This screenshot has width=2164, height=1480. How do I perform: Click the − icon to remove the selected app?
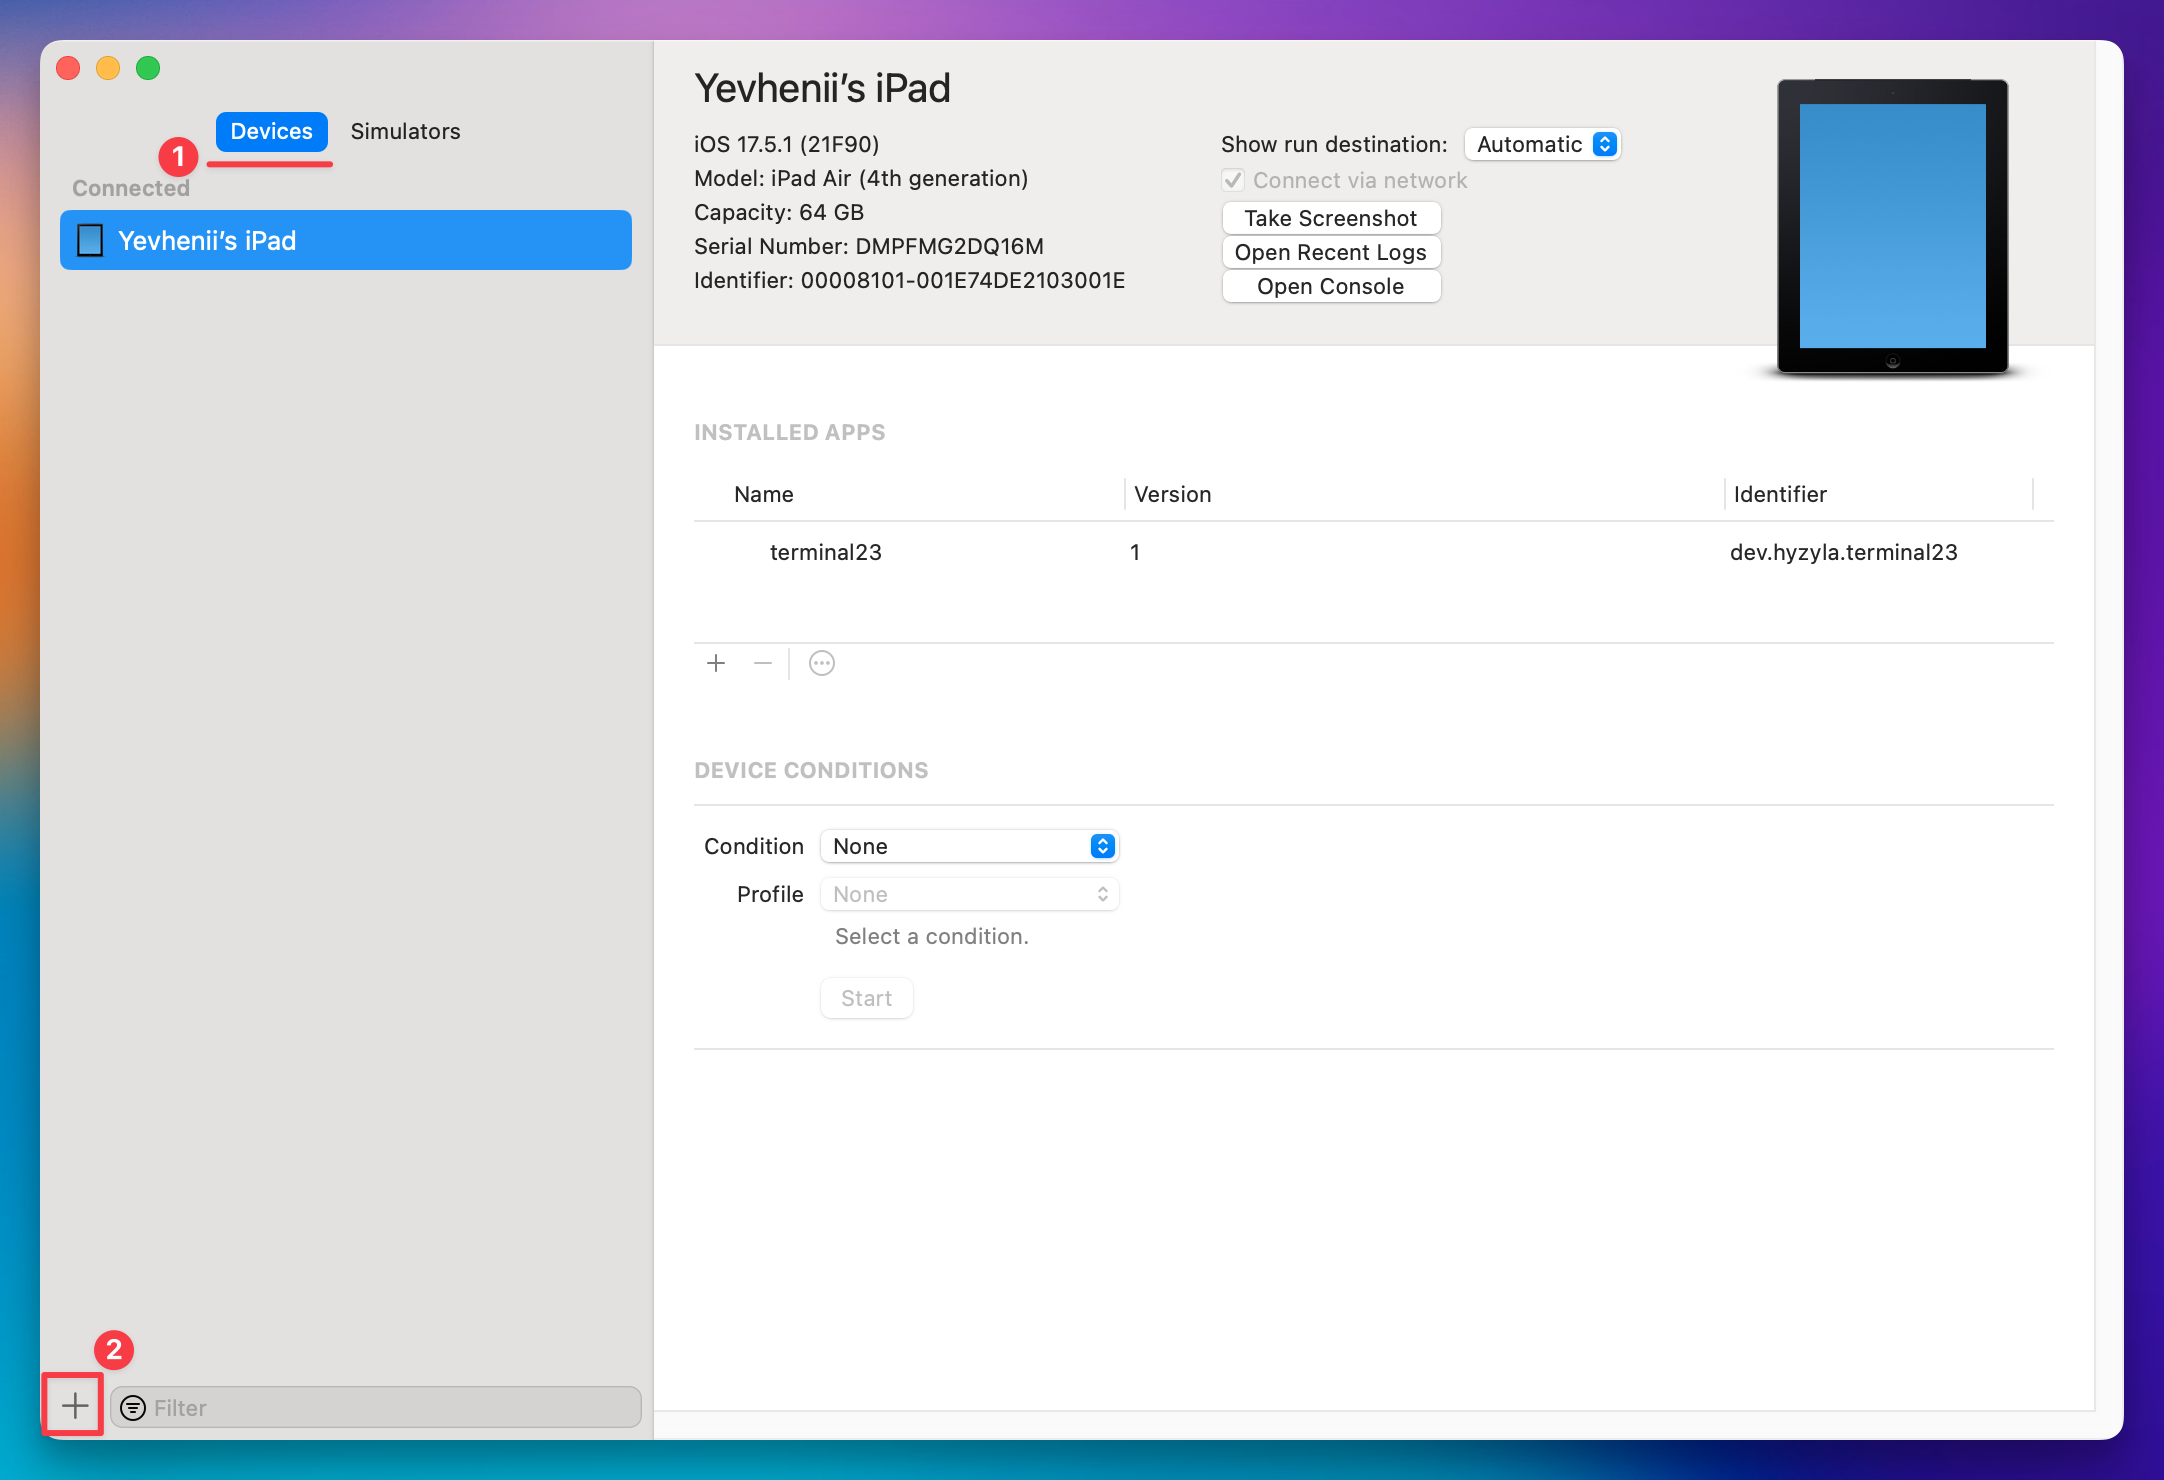coord(763,663)
